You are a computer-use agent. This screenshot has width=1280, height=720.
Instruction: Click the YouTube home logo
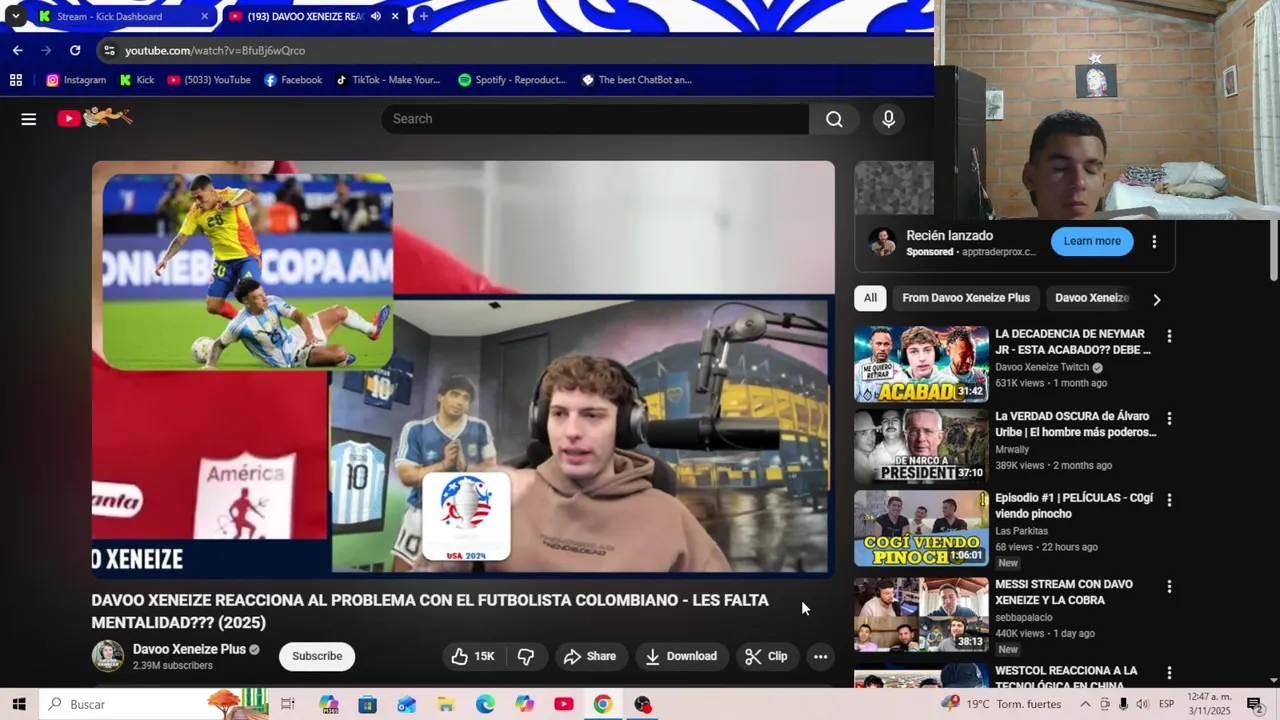point(95,118)
